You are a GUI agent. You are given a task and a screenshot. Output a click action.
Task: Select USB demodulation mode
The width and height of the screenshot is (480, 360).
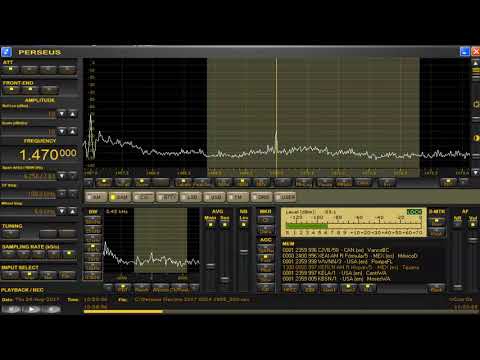point(215,197)
